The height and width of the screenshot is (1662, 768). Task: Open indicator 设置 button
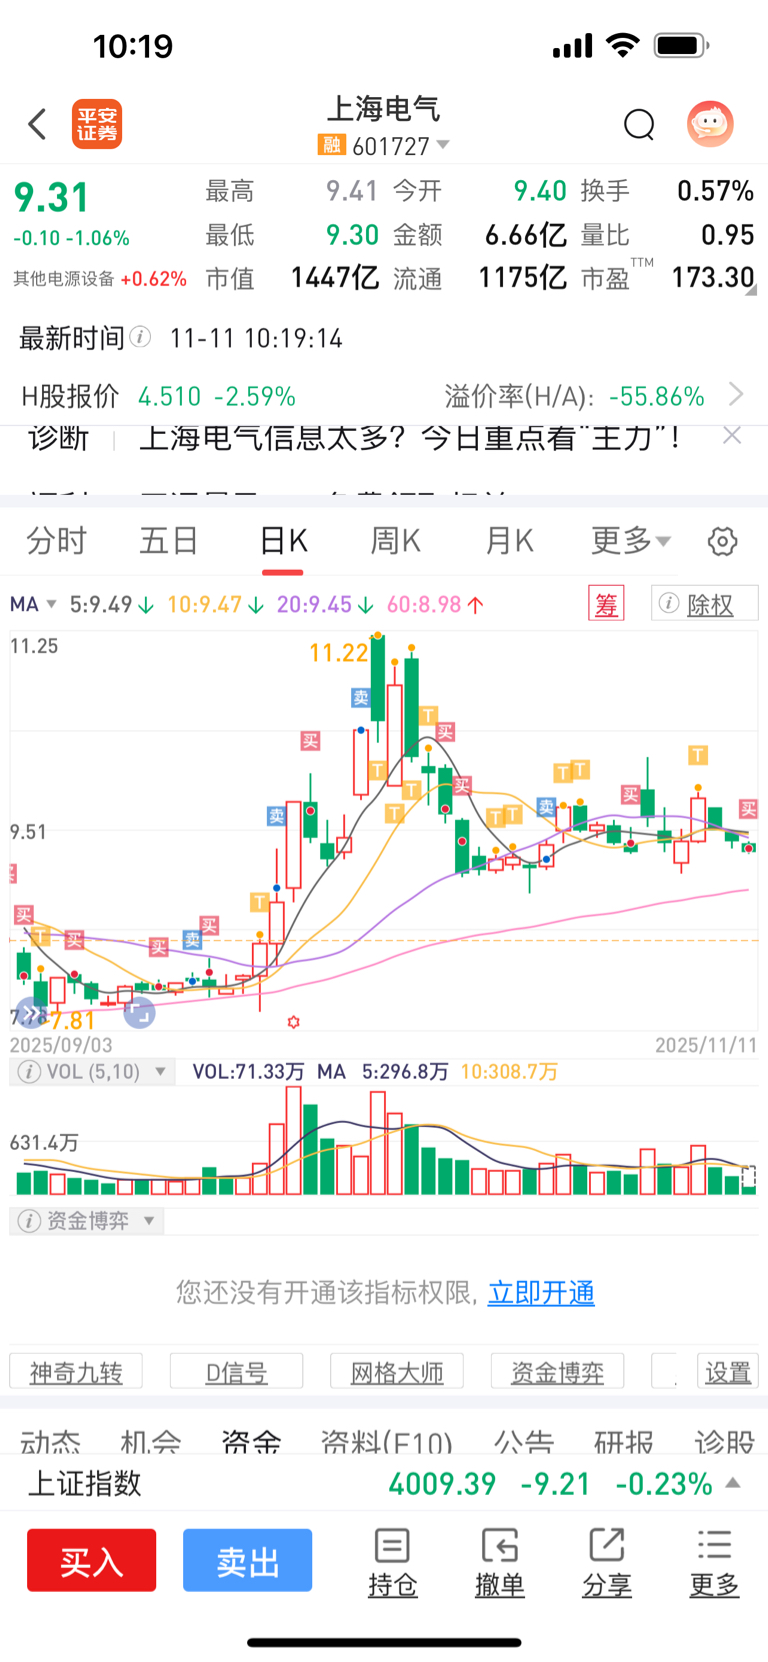[x=727, y=1372]
